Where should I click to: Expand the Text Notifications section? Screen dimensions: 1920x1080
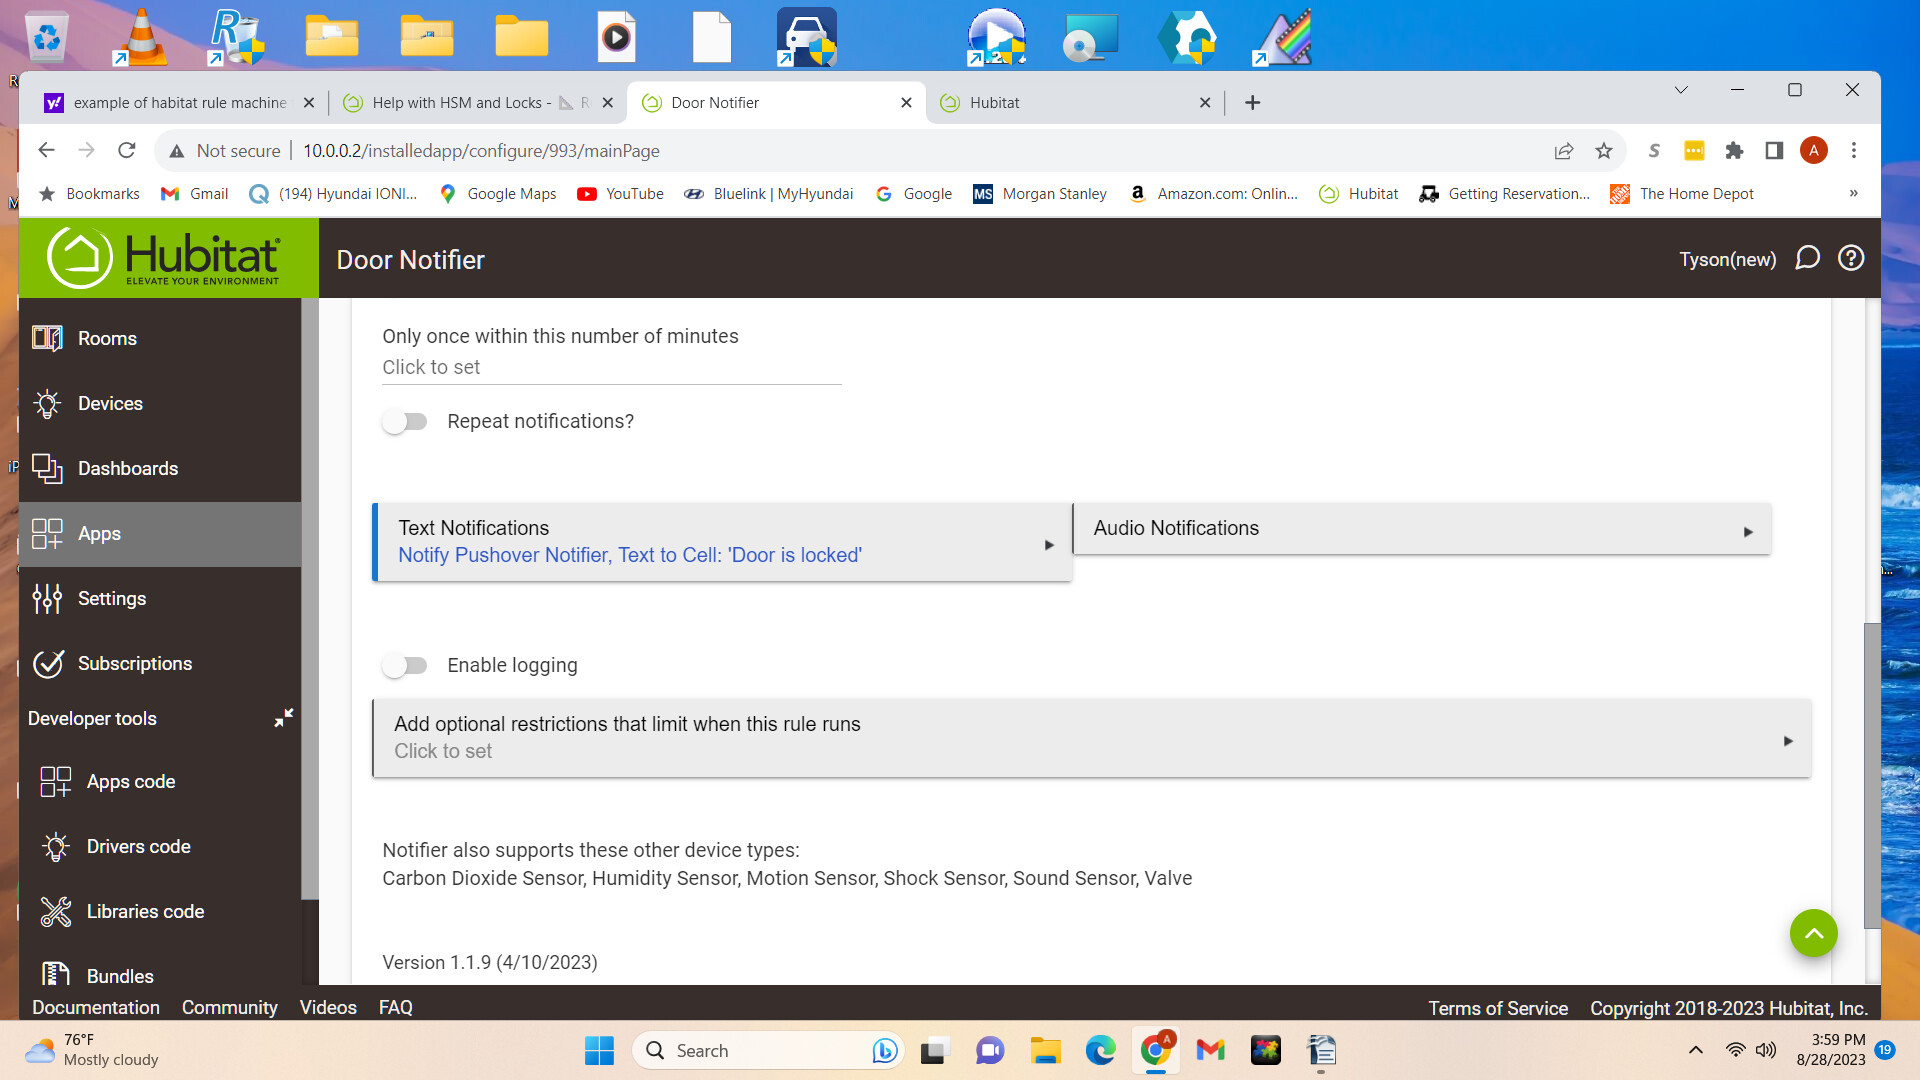[721, 542]
